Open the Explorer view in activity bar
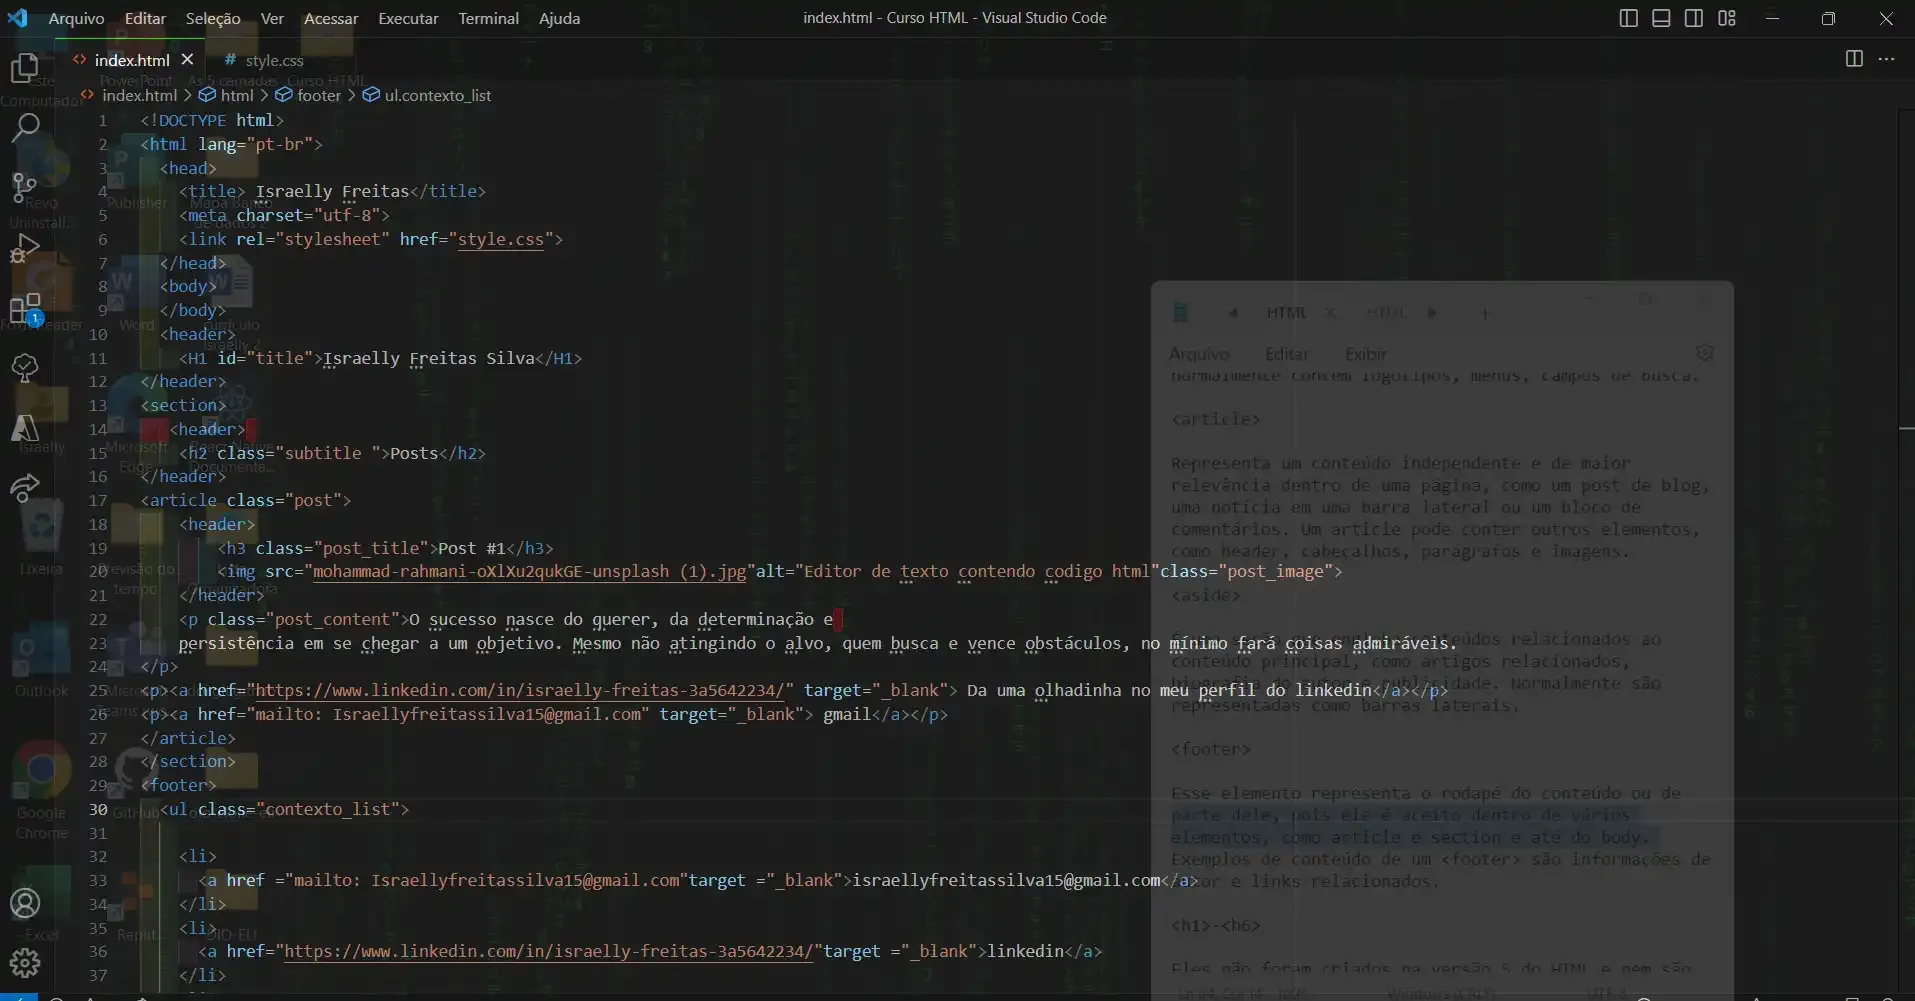 [24, 68]
